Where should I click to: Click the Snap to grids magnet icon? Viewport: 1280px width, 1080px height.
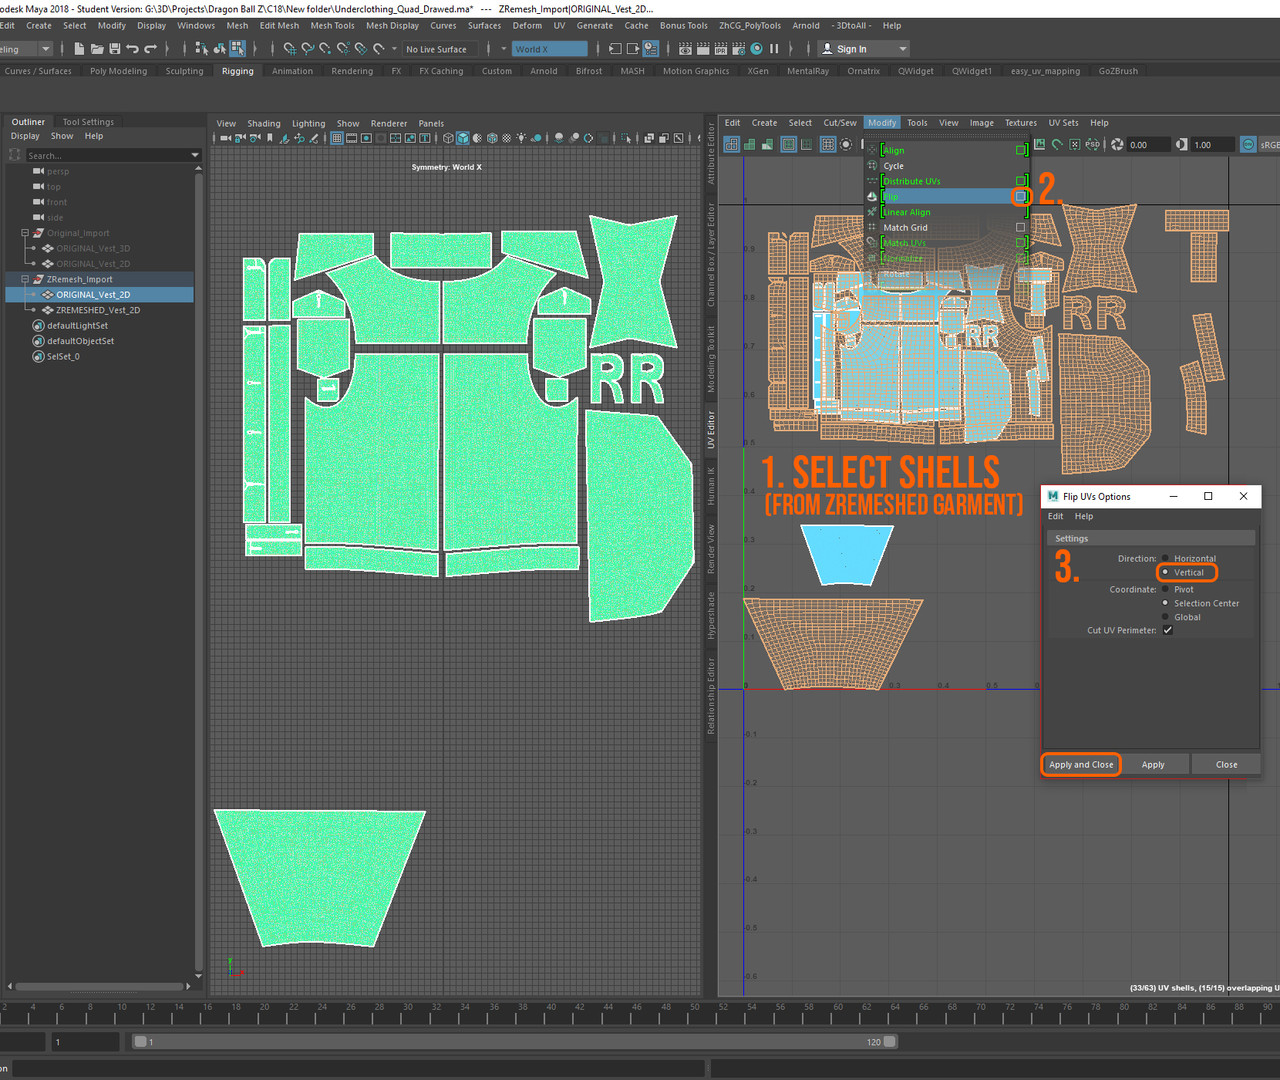(x=290, y=48)
